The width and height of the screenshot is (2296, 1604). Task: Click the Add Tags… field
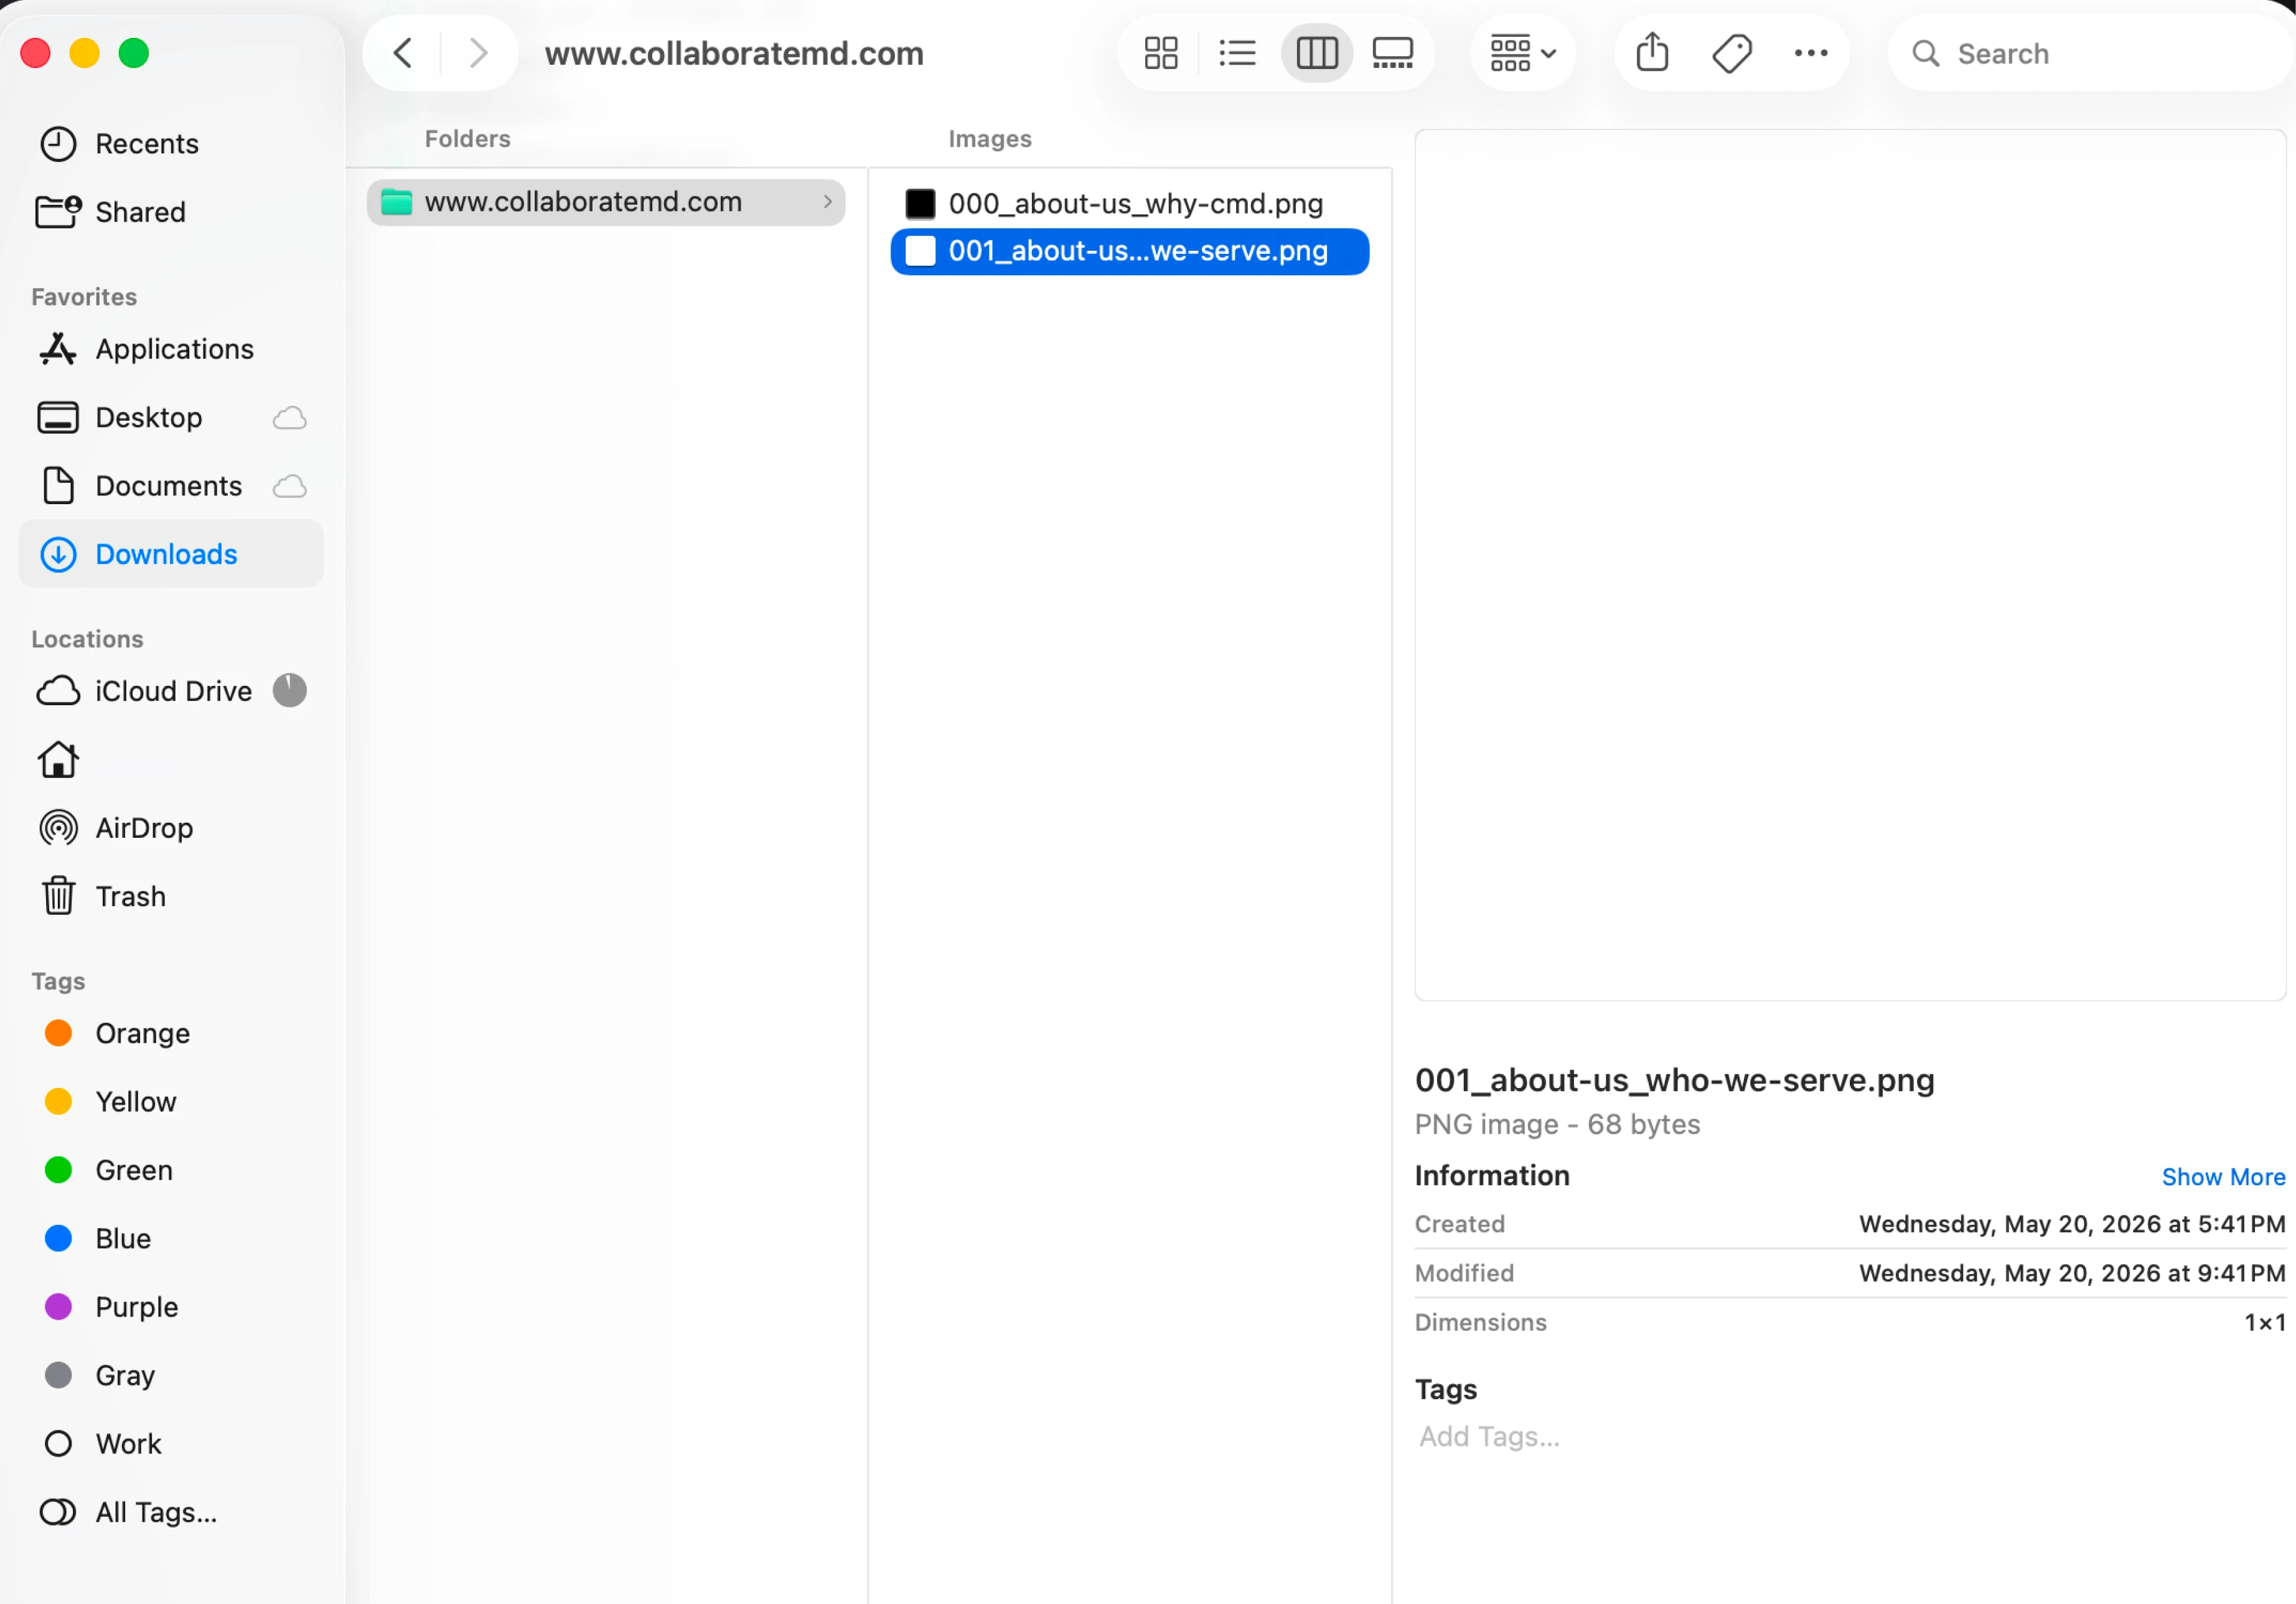pos(1489,1437)
